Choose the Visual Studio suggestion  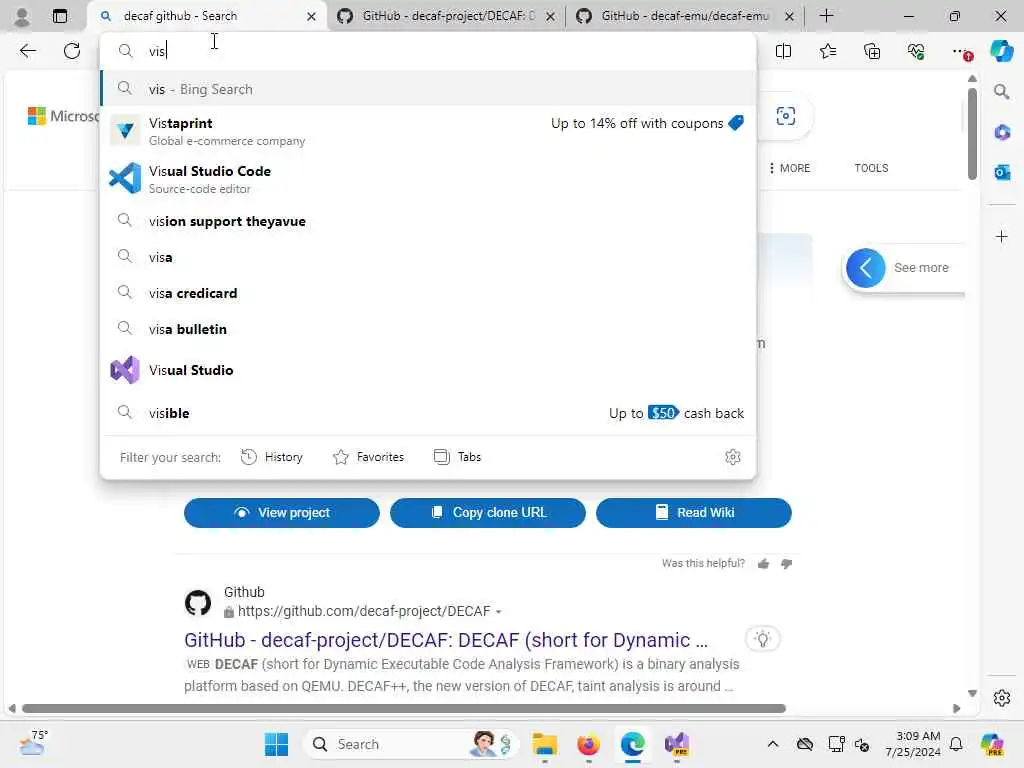(x=428, y=370)
